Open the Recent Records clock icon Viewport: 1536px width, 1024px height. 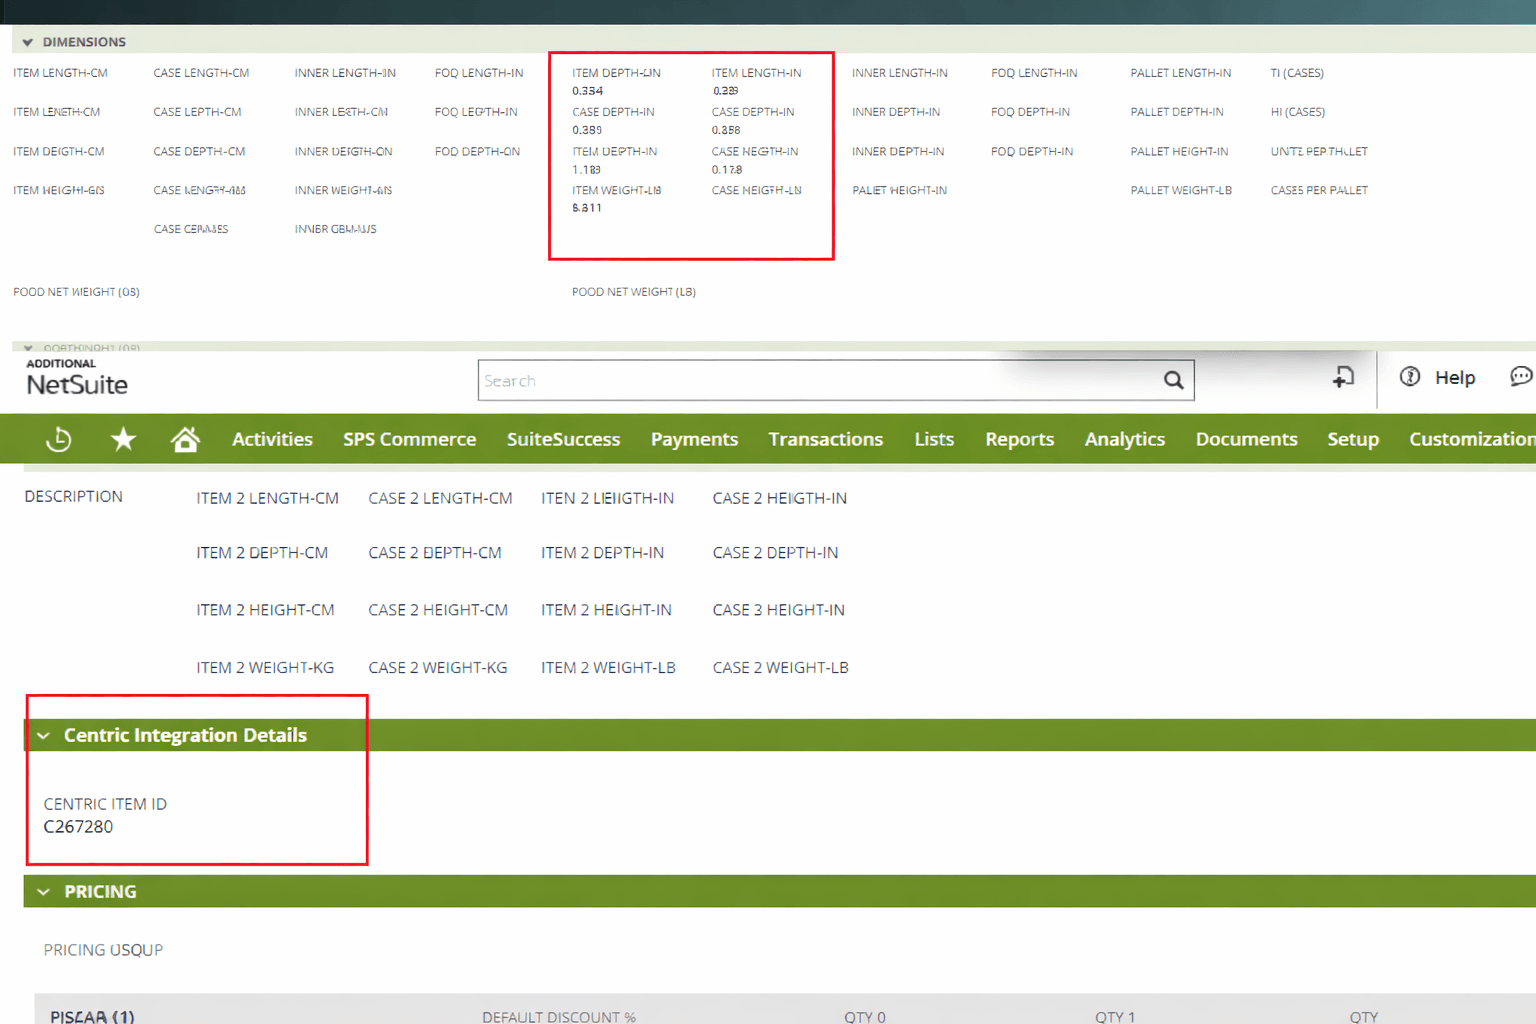point(58,438)
